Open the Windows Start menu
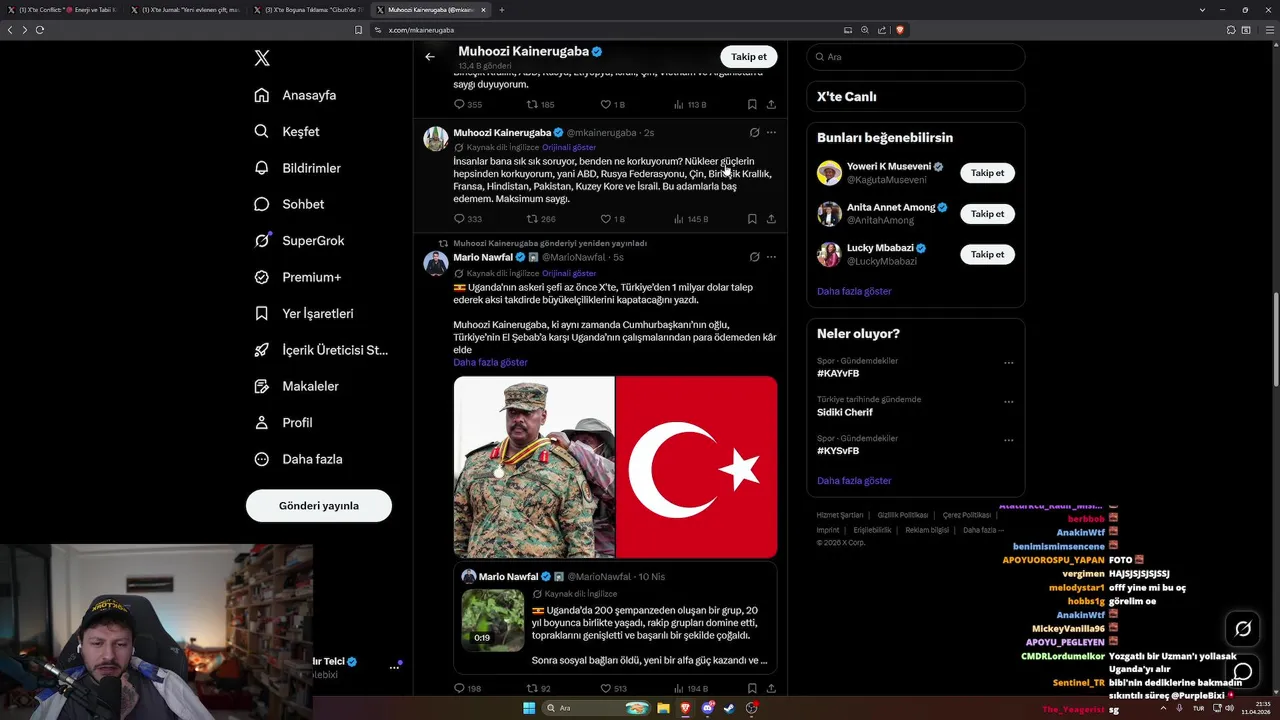The width and height of the screenshot is (1280, 720). (x=529, y=708)
